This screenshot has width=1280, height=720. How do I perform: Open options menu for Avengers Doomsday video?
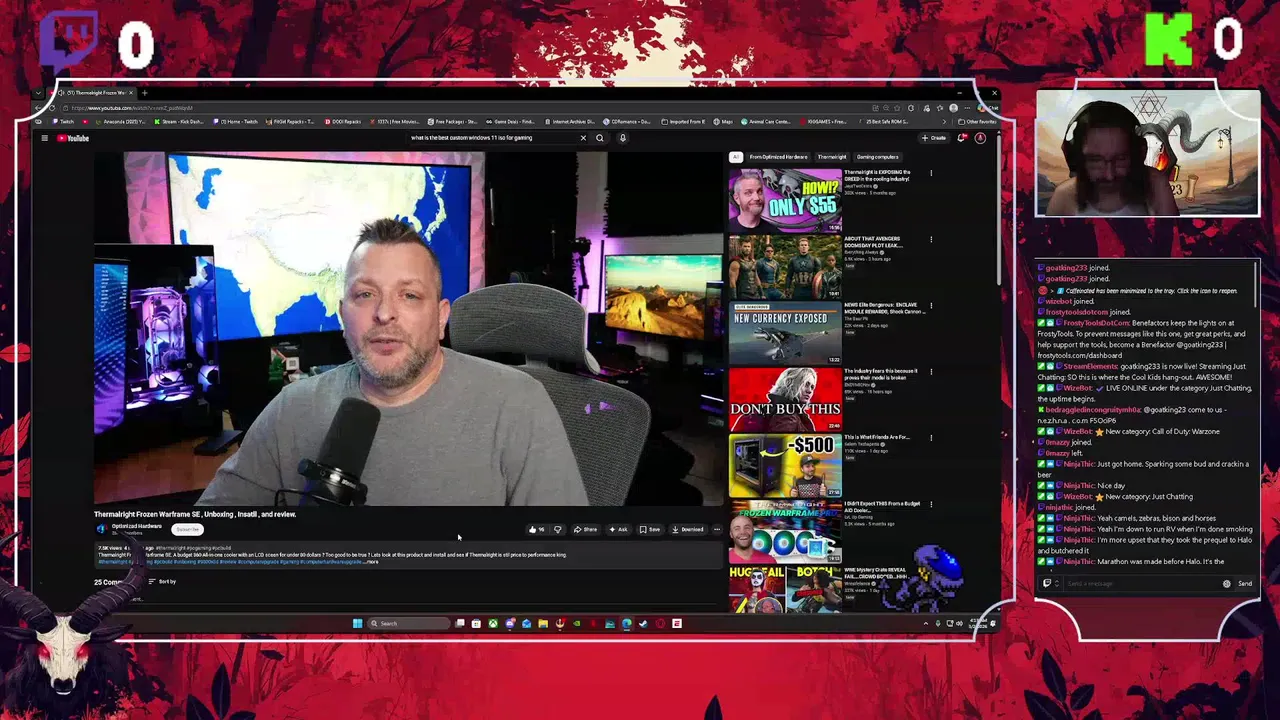click(x=931, y=239)
